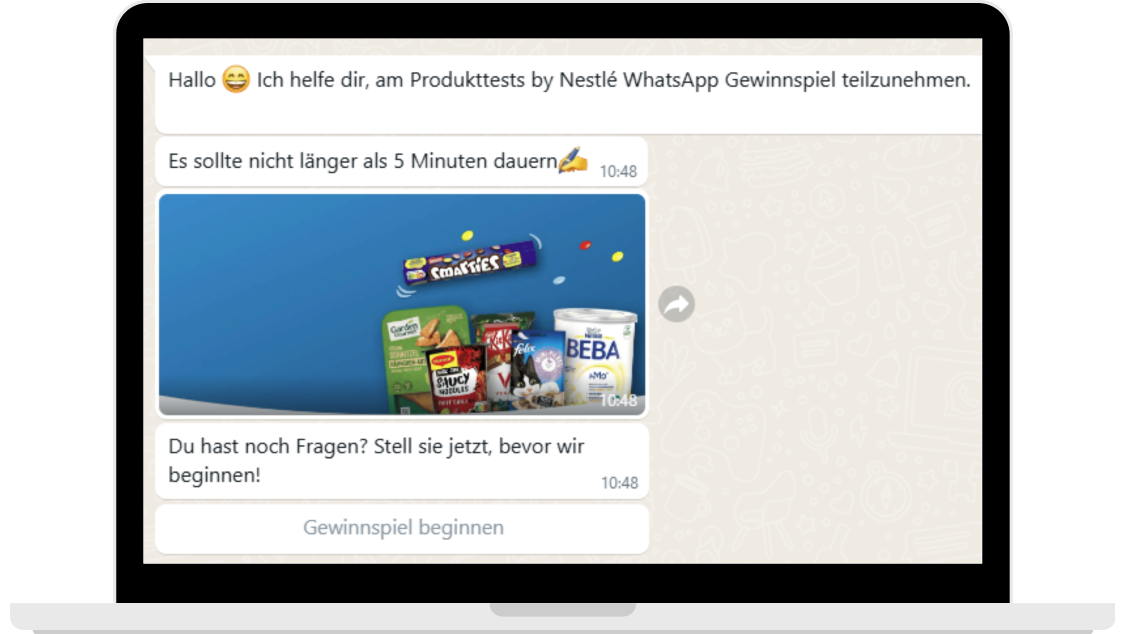
Task: Select the 'Es sollte nicht länger als 5 Minuten' message
Action: (x=402, y=162)
